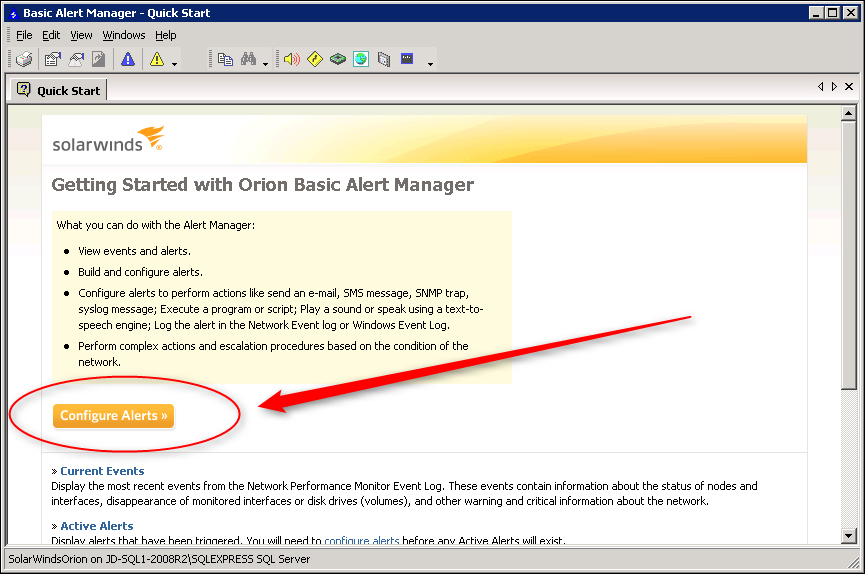The width and height of the screenshot is (865, 574).
Task: Click the speaker sound icon
Action: point(292,59)
